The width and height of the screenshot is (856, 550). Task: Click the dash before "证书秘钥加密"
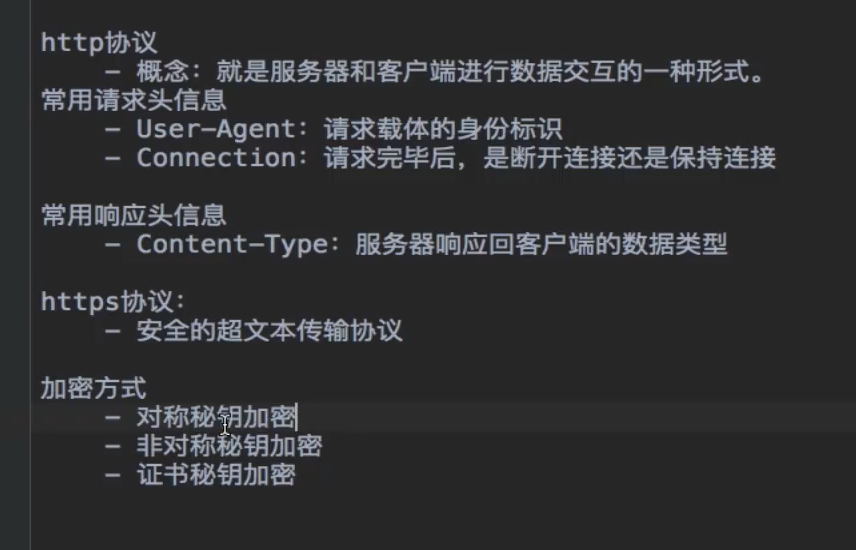pos(113,474)
